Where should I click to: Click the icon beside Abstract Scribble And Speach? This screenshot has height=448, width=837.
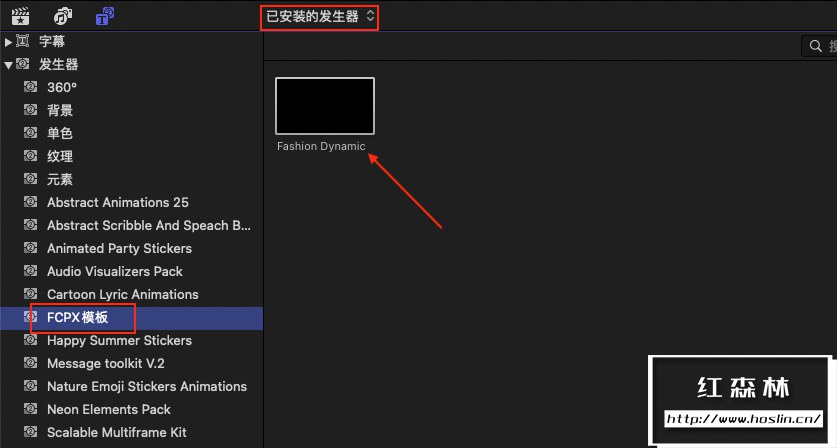(x=31, y=224)
